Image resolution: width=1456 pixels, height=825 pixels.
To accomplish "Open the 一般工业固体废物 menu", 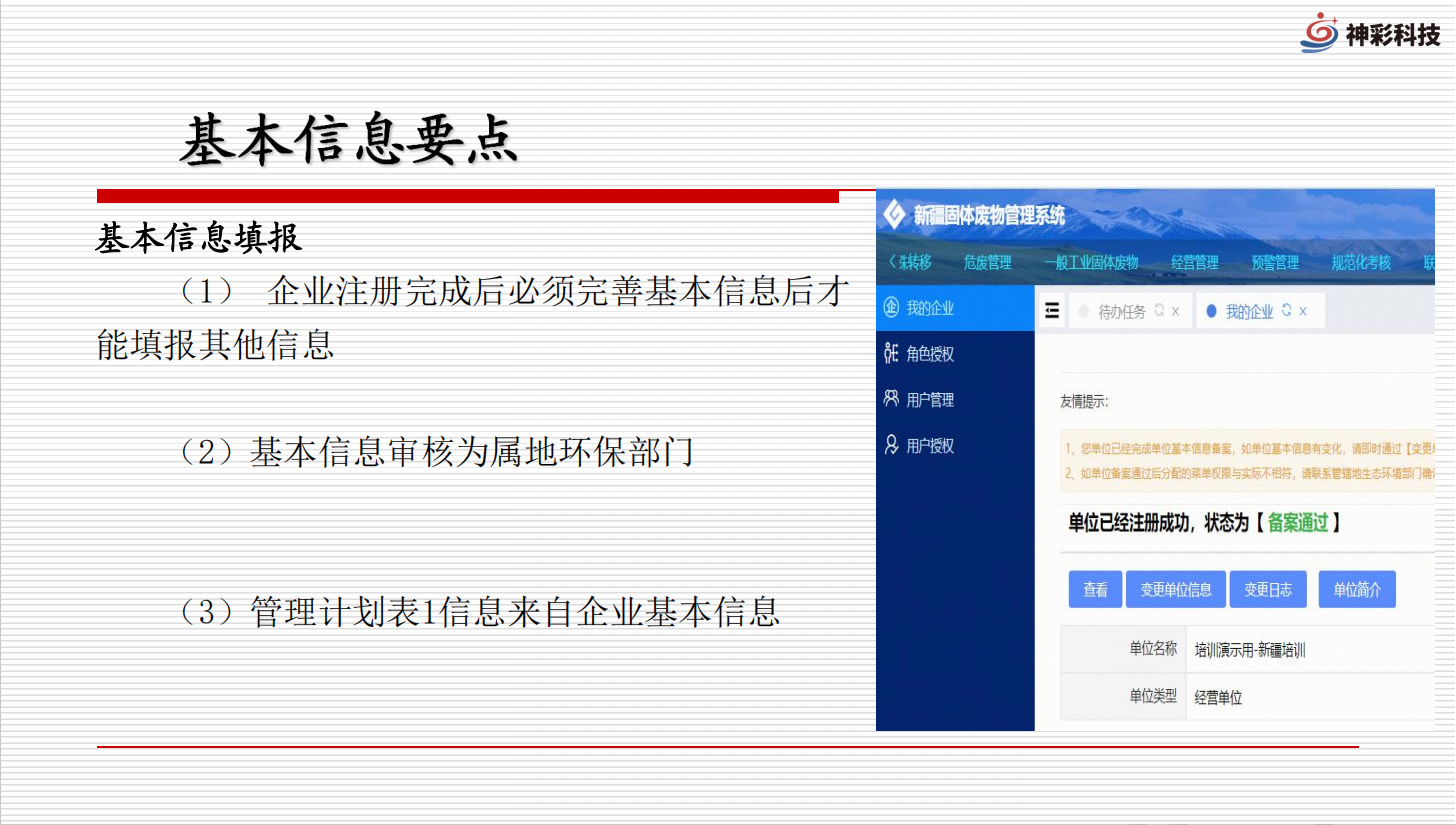I will tap(1091, 263).
